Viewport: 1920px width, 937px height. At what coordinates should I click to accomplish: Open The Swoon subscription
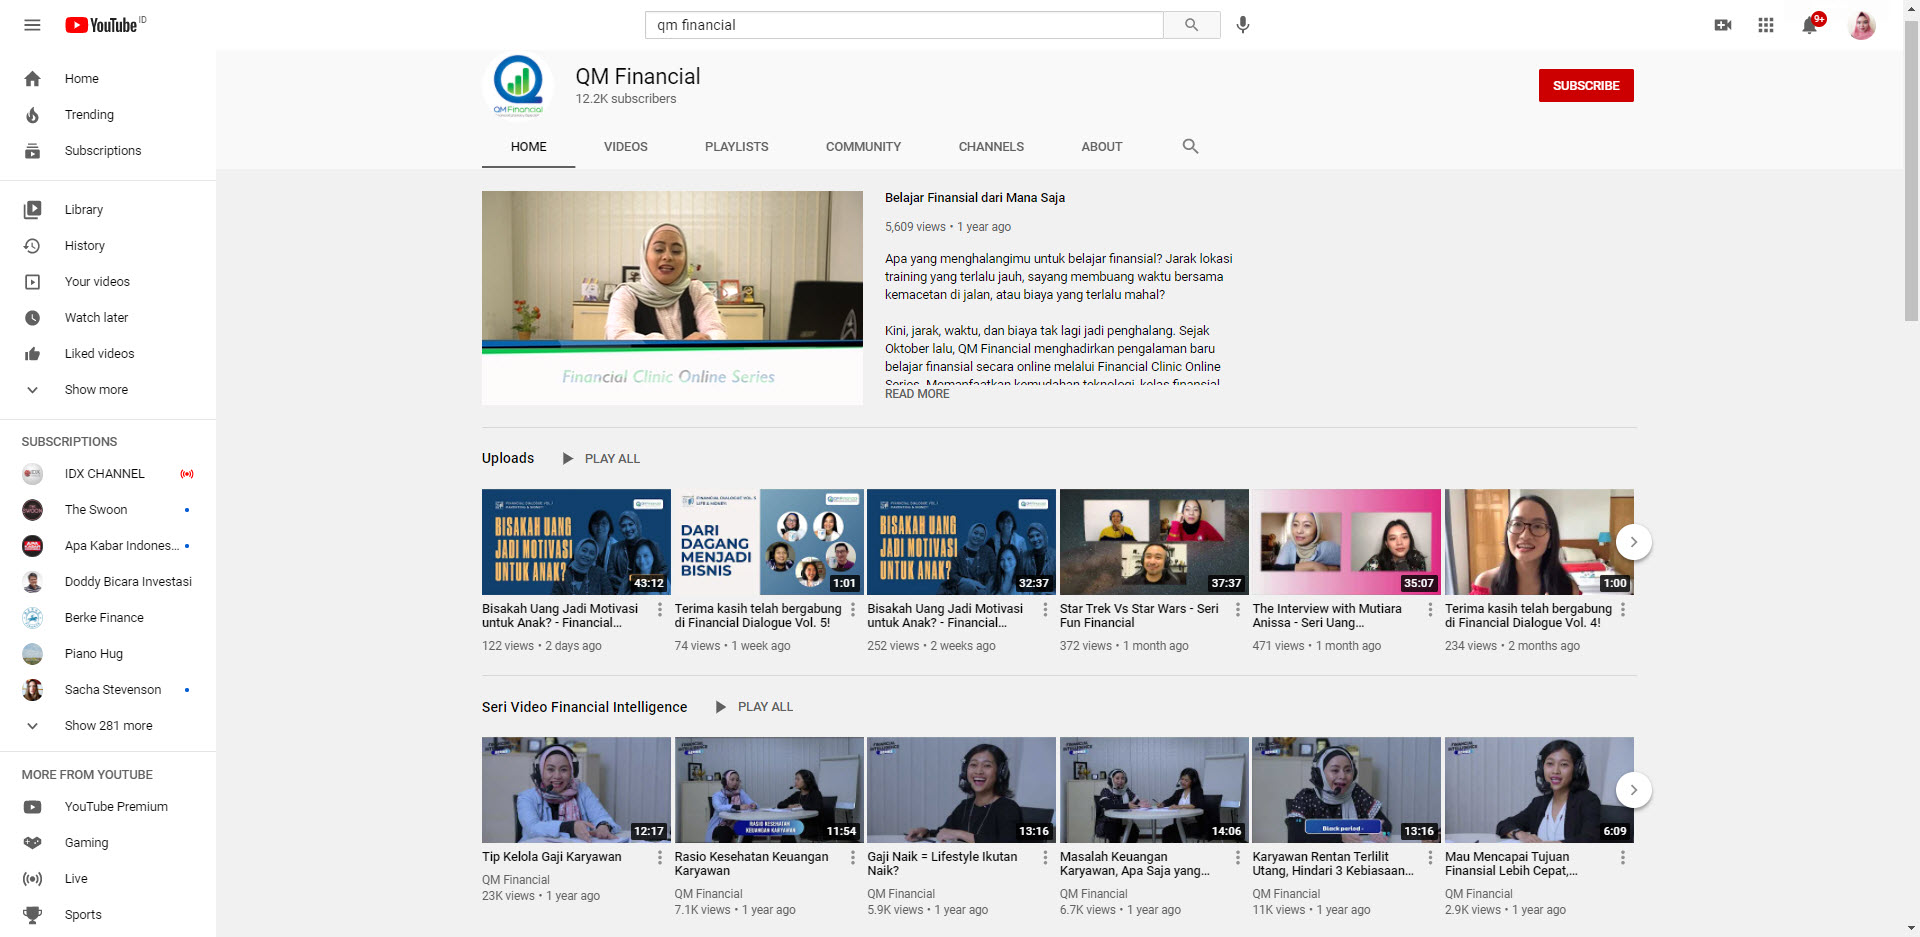[108, 510]
